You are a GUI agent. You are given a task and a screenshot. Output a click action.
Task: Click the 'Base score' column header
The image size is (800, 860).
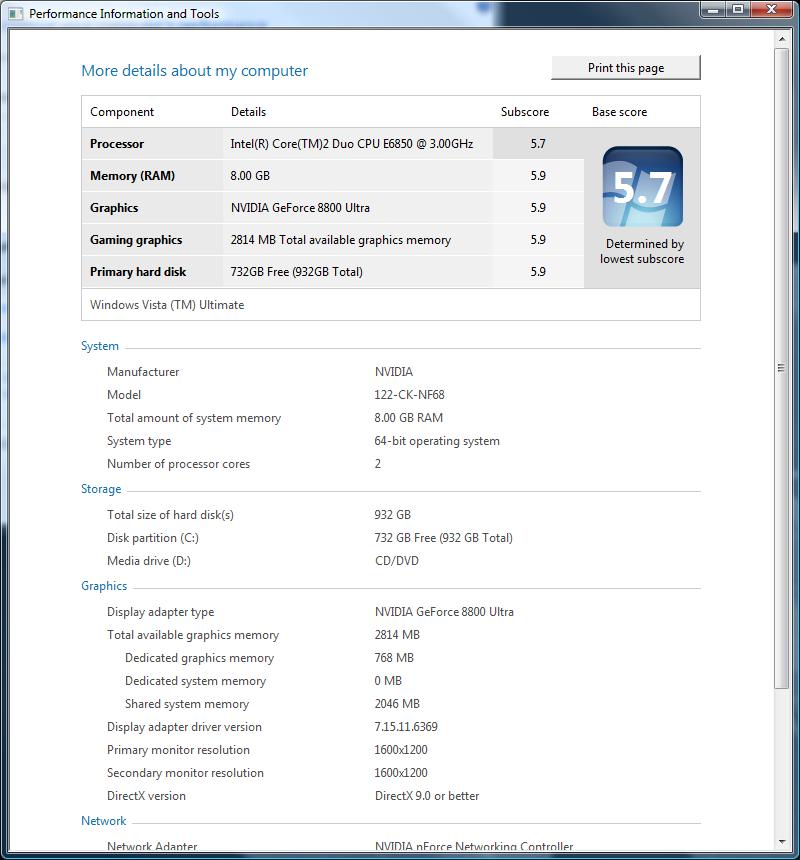pyautogui.click(x=620, y=112)
